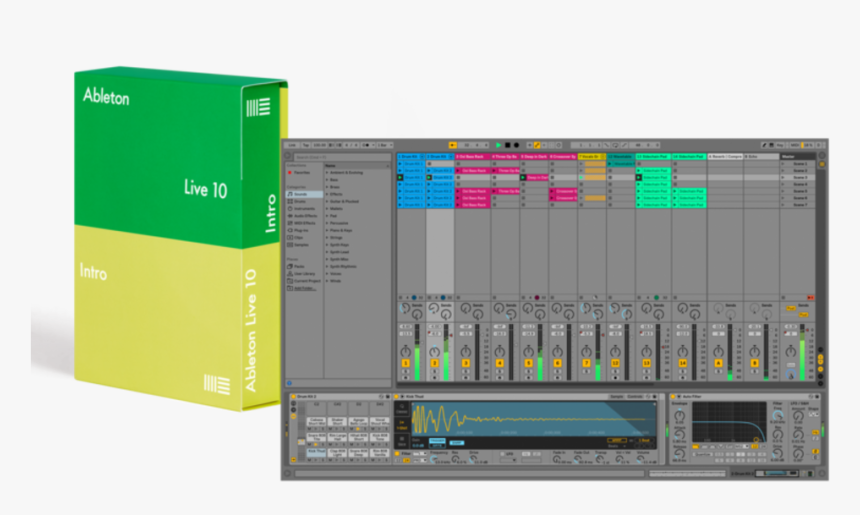Select Classic mode in Simpler

(401, 409)
